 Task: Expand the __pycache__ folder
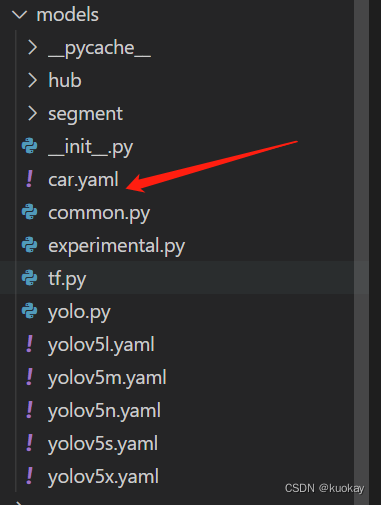point(32,48)
